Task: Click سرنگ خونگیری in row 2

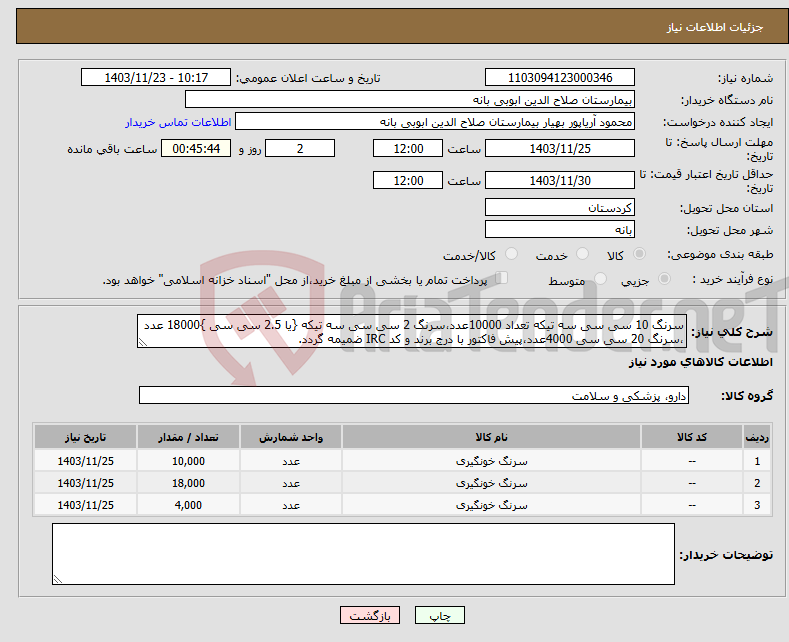Action: (x=491, y=483)
